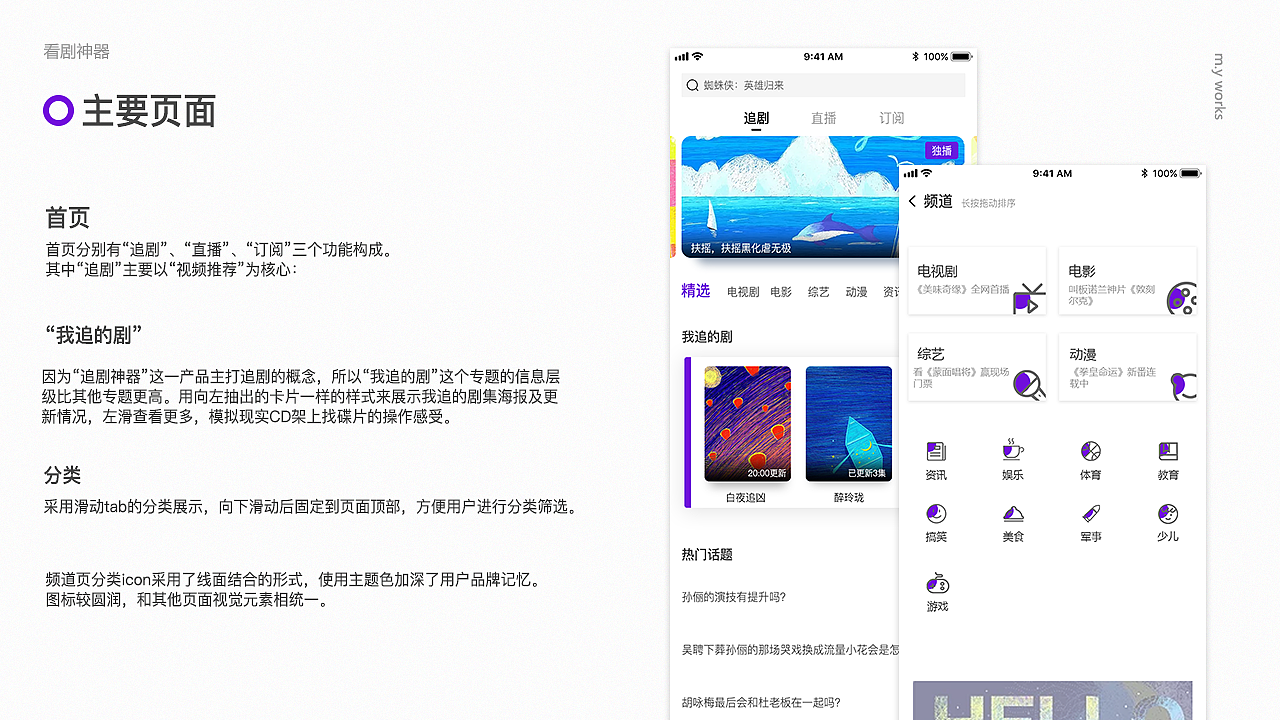Tap the back arrow beside 频道
The width and height of the screenshot is (1280, 720).
[x=912, y=202]
